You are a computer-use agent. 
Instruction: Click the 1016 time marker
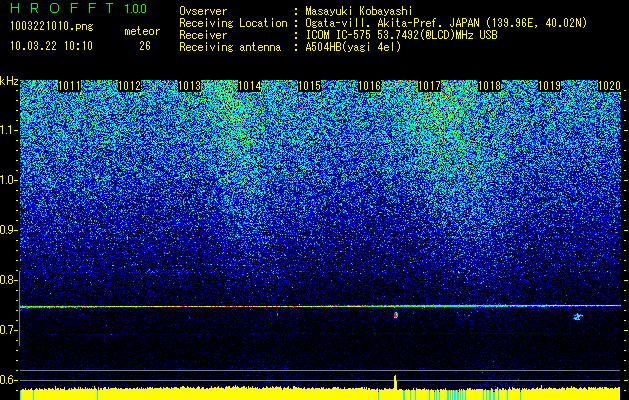tap(369, 86)
